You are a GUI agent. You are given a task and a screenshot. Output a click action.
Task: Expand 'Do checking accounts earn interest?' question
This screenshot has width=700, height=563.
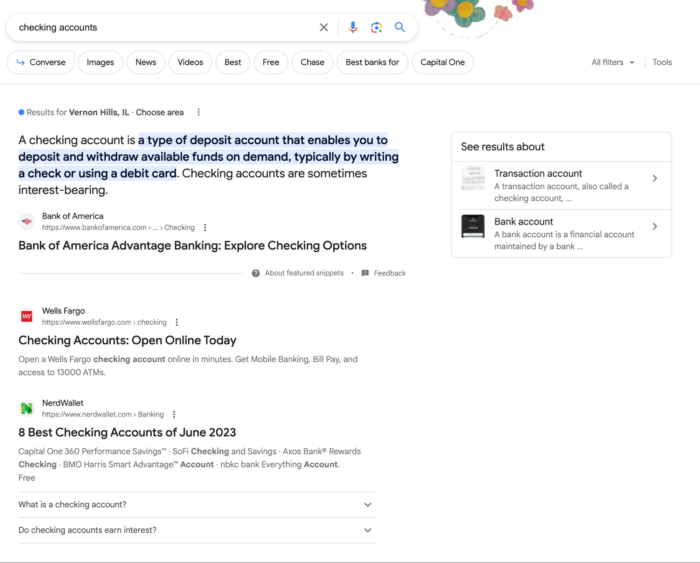click(196, 530)
